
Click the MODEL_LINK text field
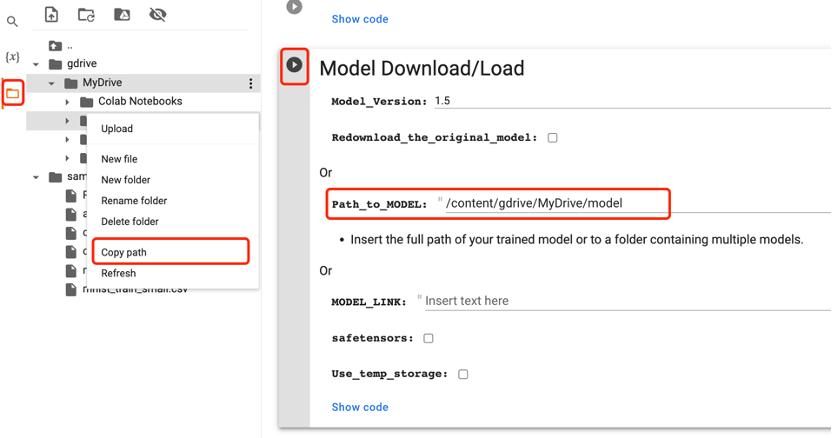click(600, 301)
